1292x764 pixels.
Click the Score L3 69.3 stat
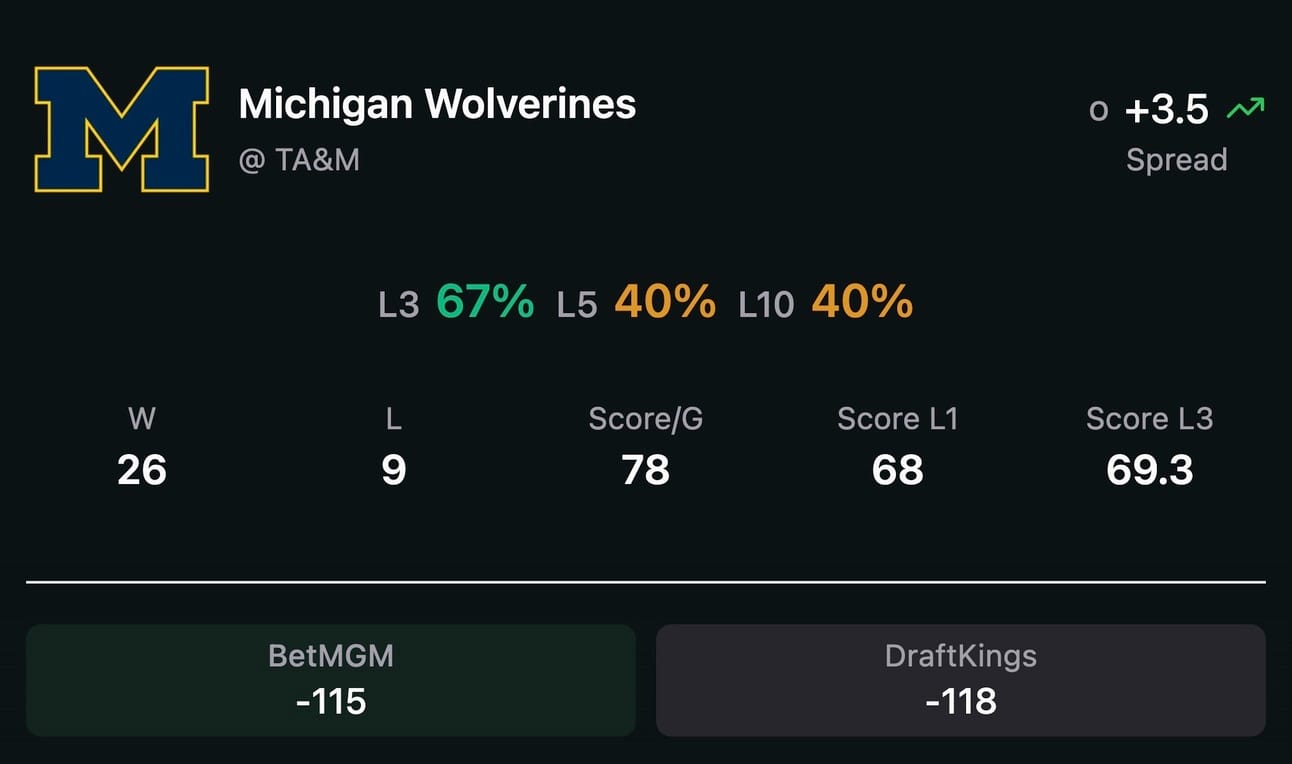point(1150,445)
